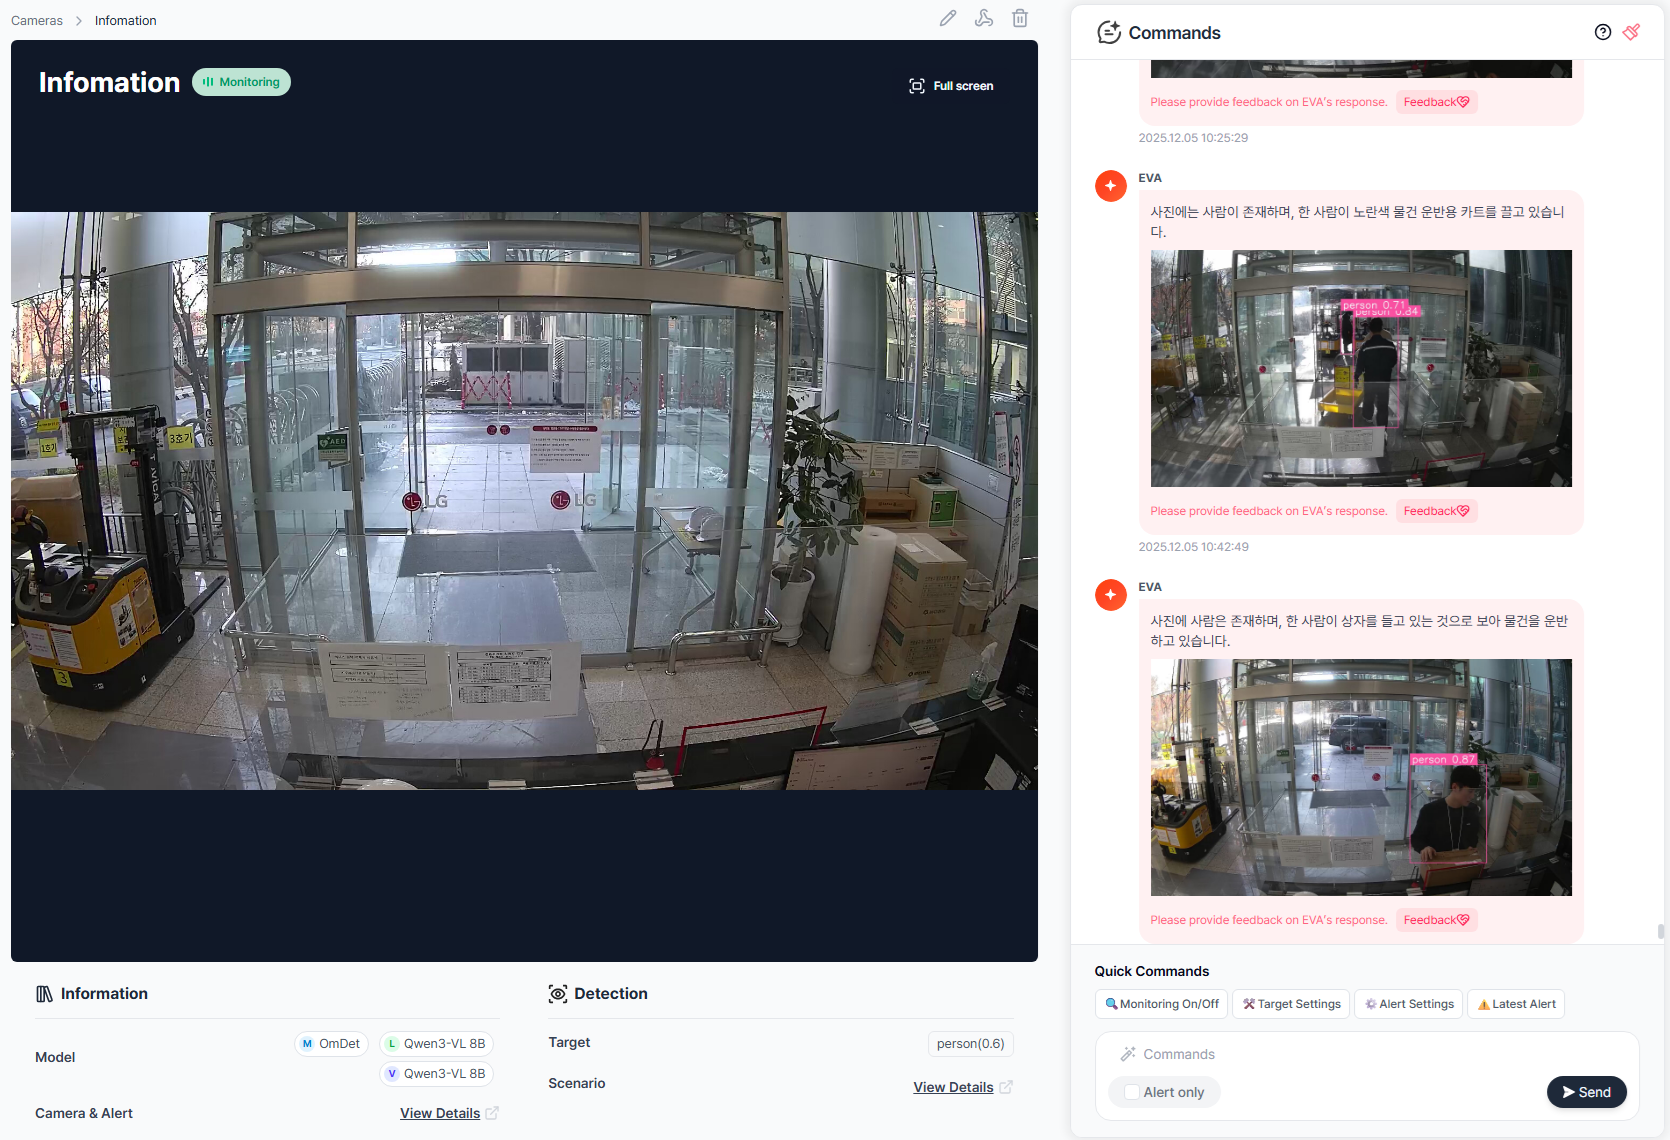Click the delete trash icon

point(1019,18)
